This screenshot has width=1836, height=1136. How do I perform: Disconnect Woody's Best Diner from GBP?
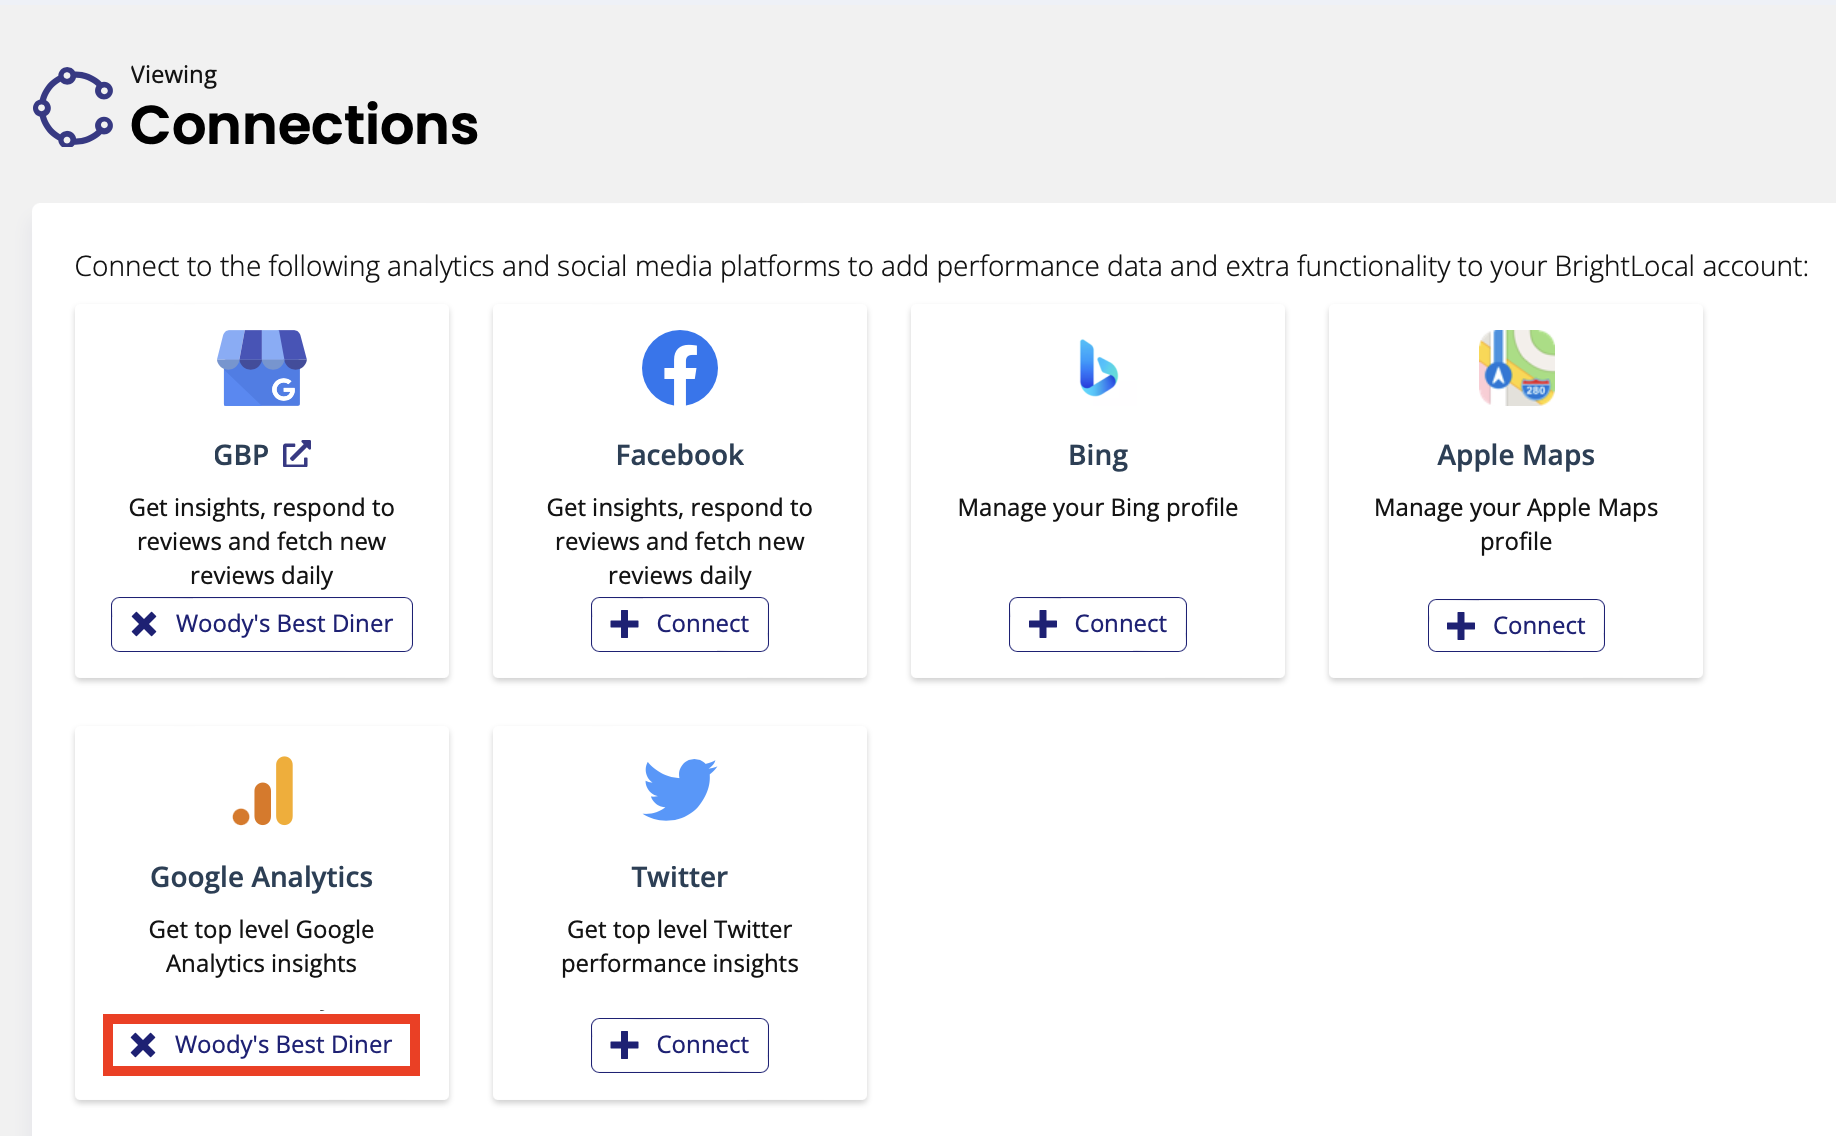(262, 624)
